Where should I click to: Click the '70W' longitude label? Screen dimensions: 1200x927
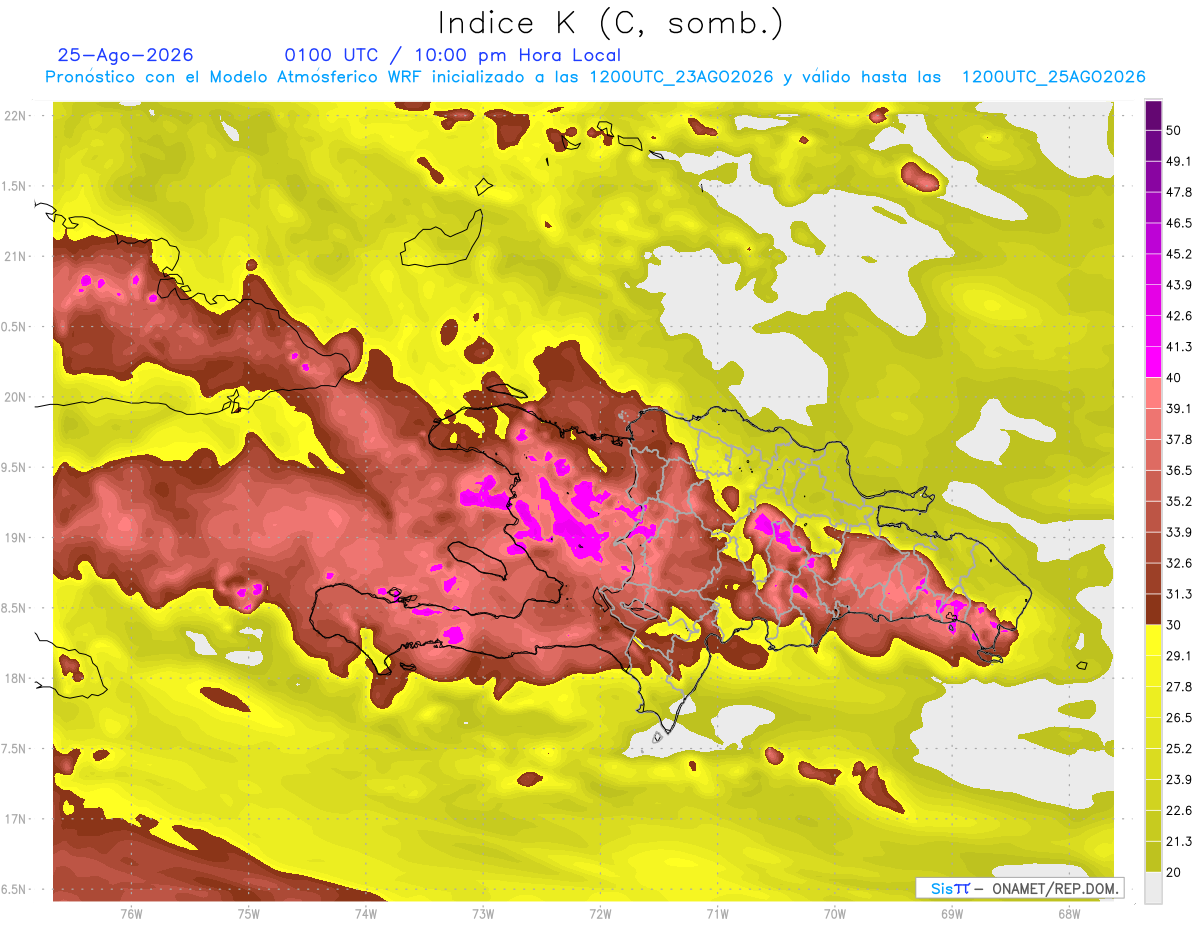pyautogui.click(x=834, y=914)
